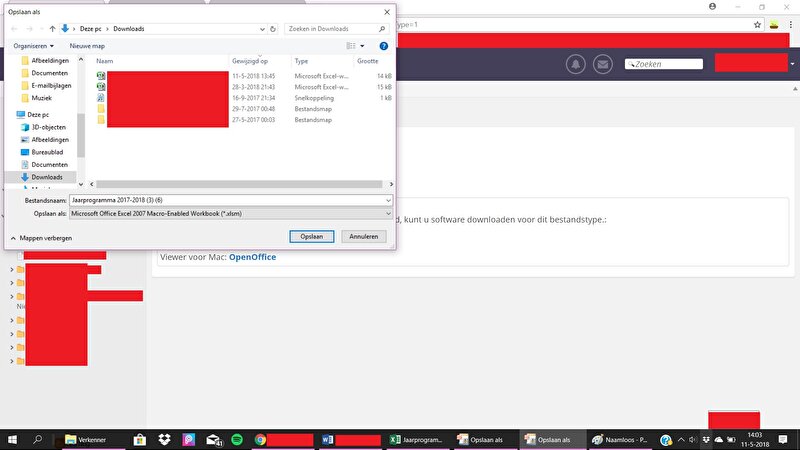Expand the 'Opslaan als' file type dropdown
Screen dimensions: 800x450
tap(387, 213)
